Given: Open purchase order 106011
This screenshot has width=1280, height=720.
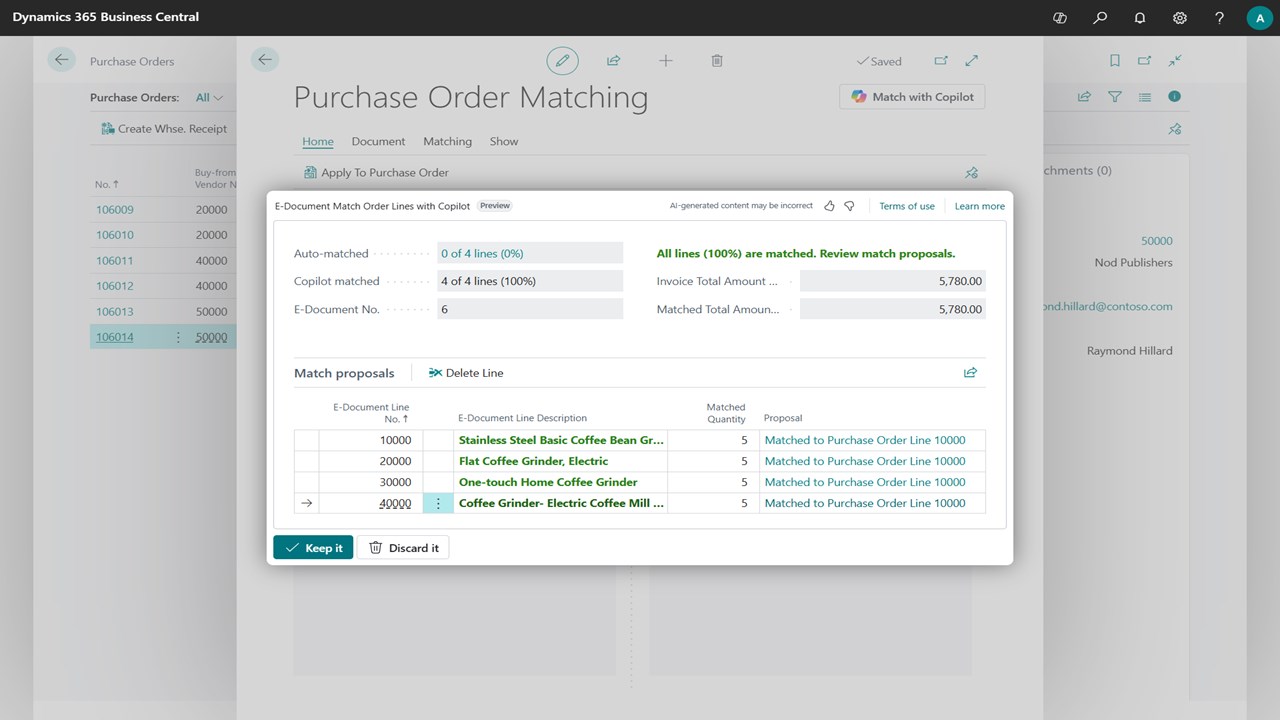Looking at the screenshot, I should [x=114, y=261].
